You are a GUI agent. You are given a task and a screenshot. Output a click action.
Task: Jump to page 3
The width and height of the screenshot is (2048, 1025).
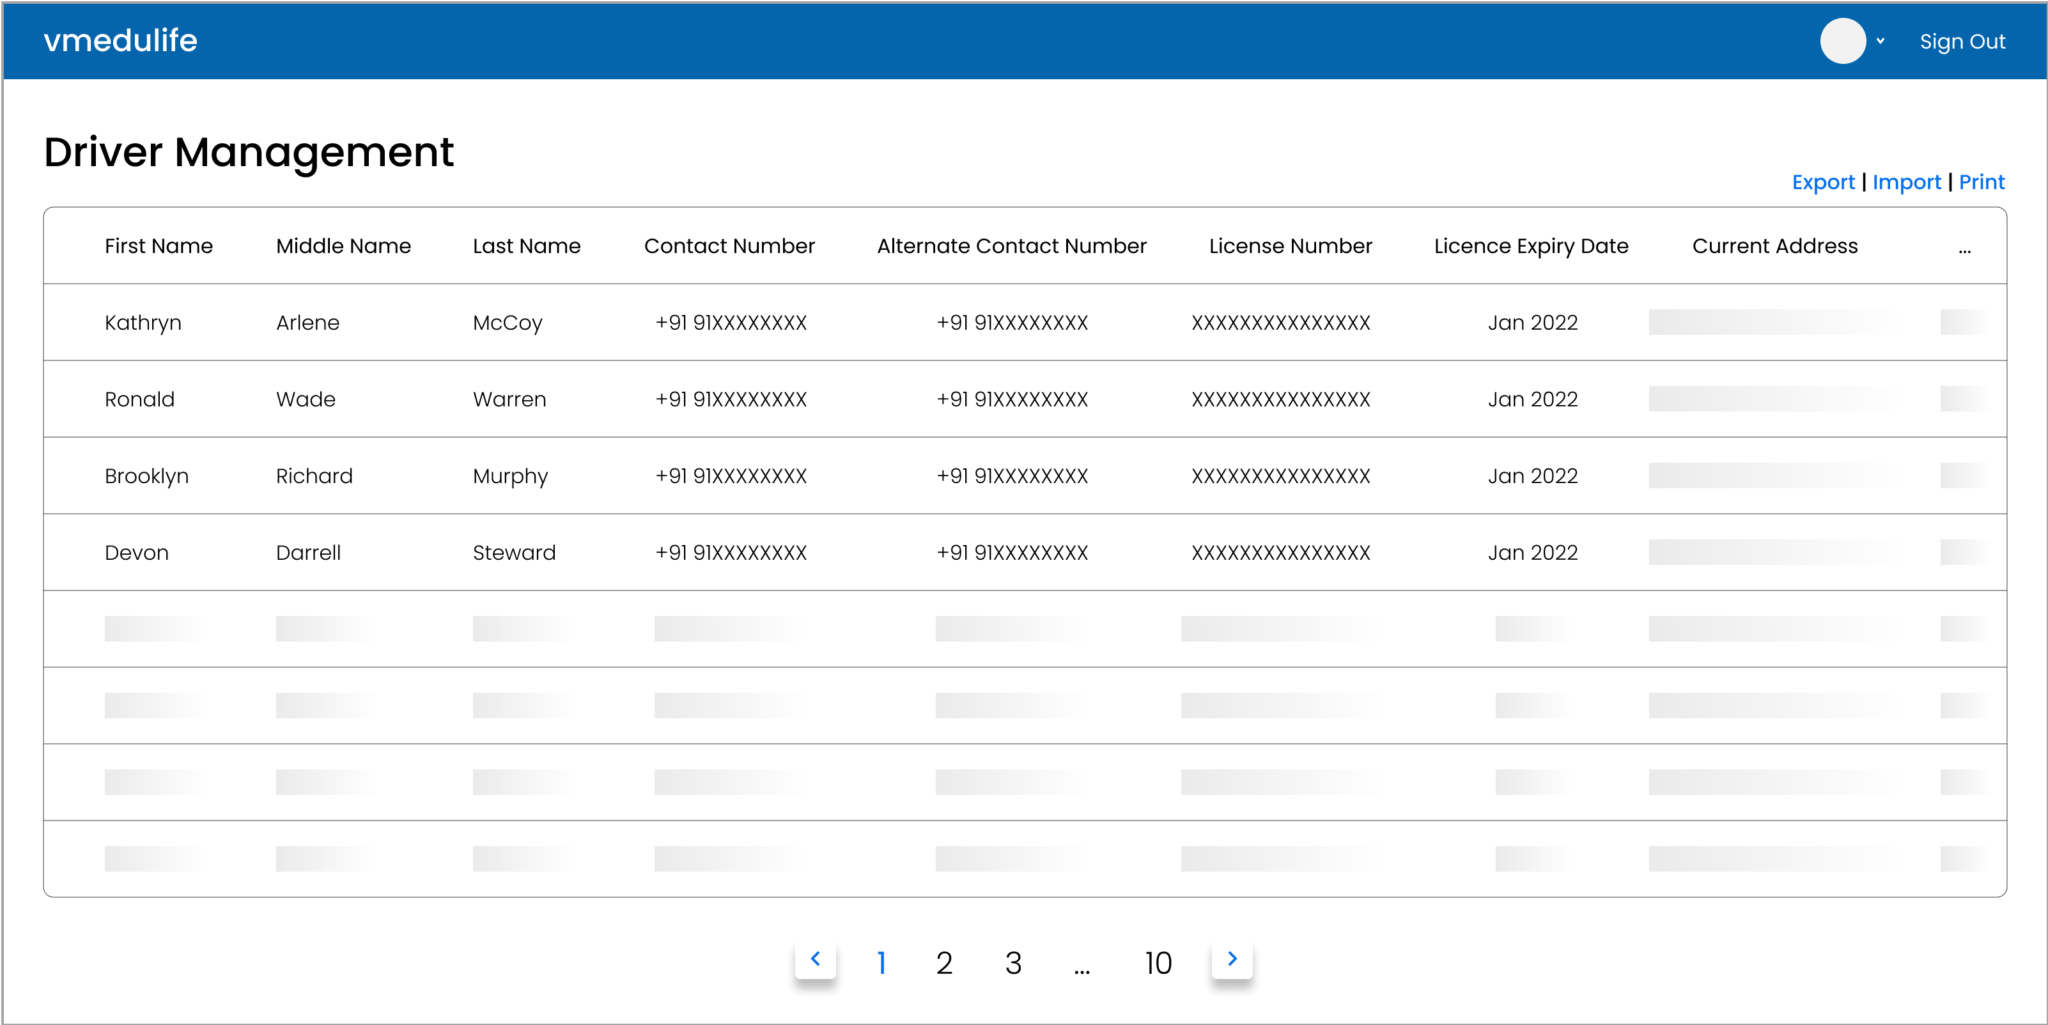coord(1013,963)
